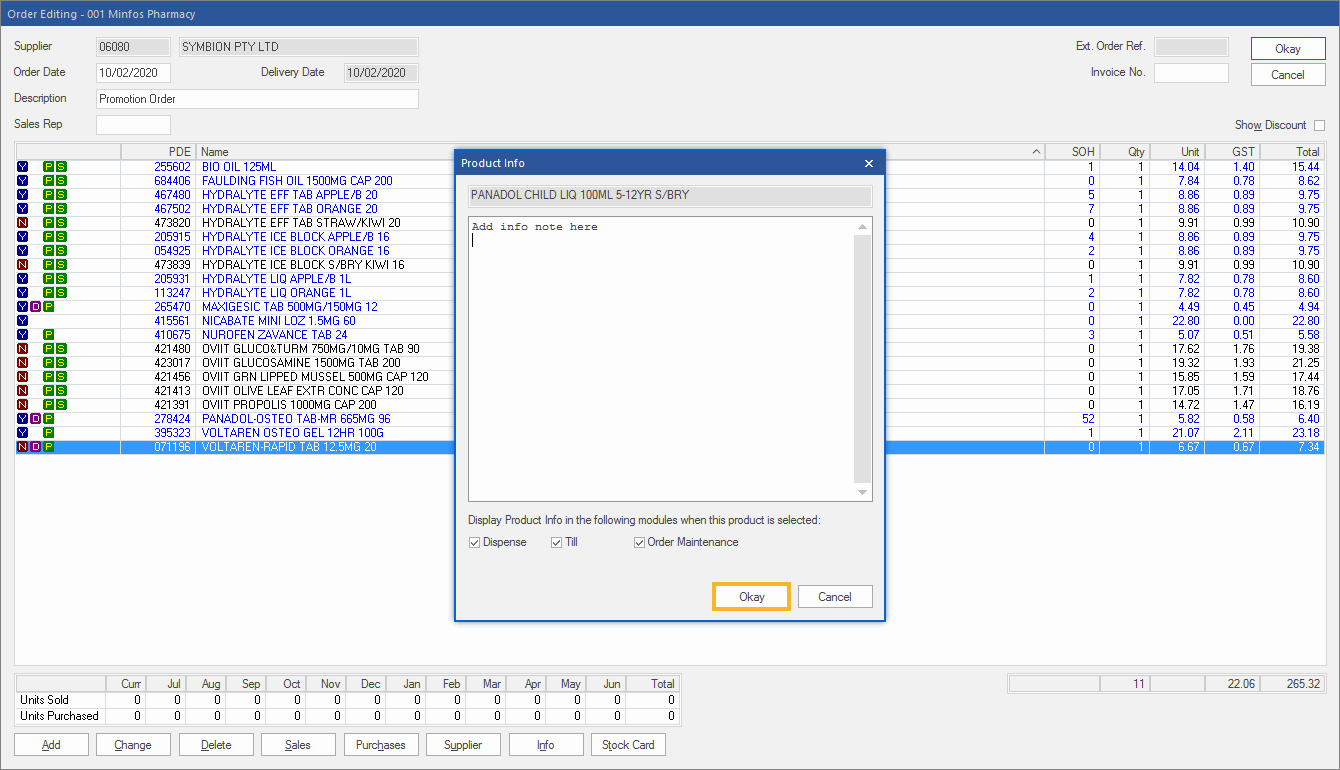Click the Qty column header
The width and height of the screenshot is (1340, 770).
[x=1124, y=152]
